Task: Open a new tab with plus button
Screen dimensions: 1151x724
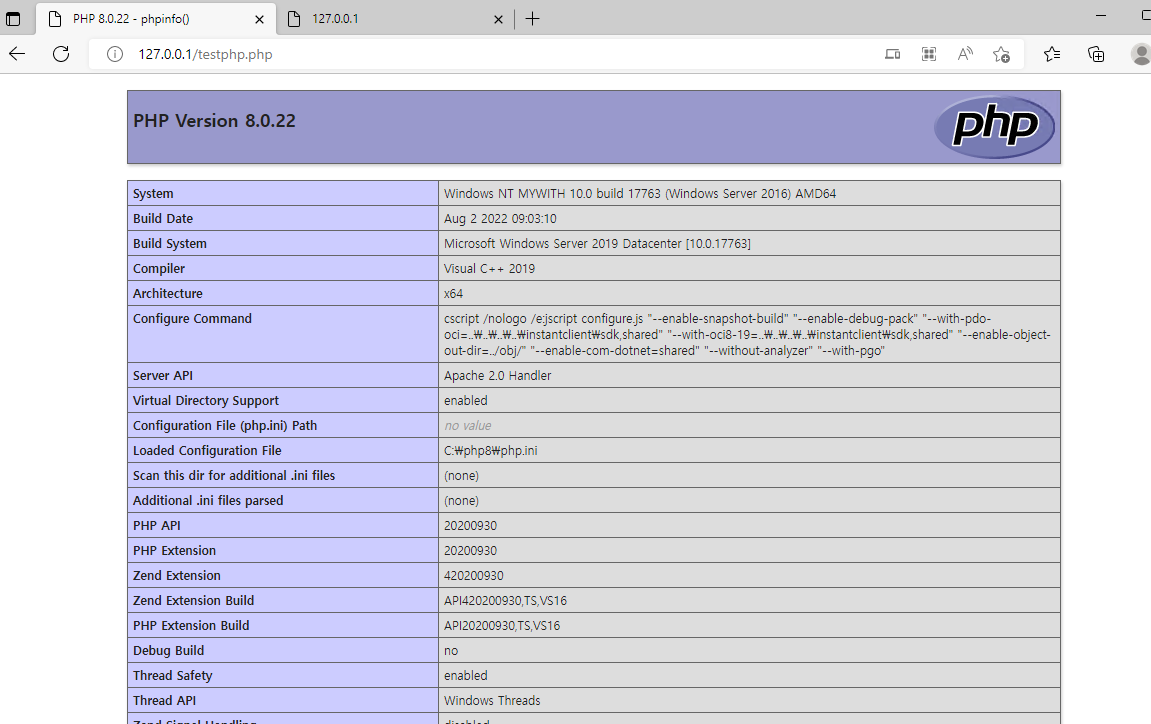Action: tap(533, 19)
